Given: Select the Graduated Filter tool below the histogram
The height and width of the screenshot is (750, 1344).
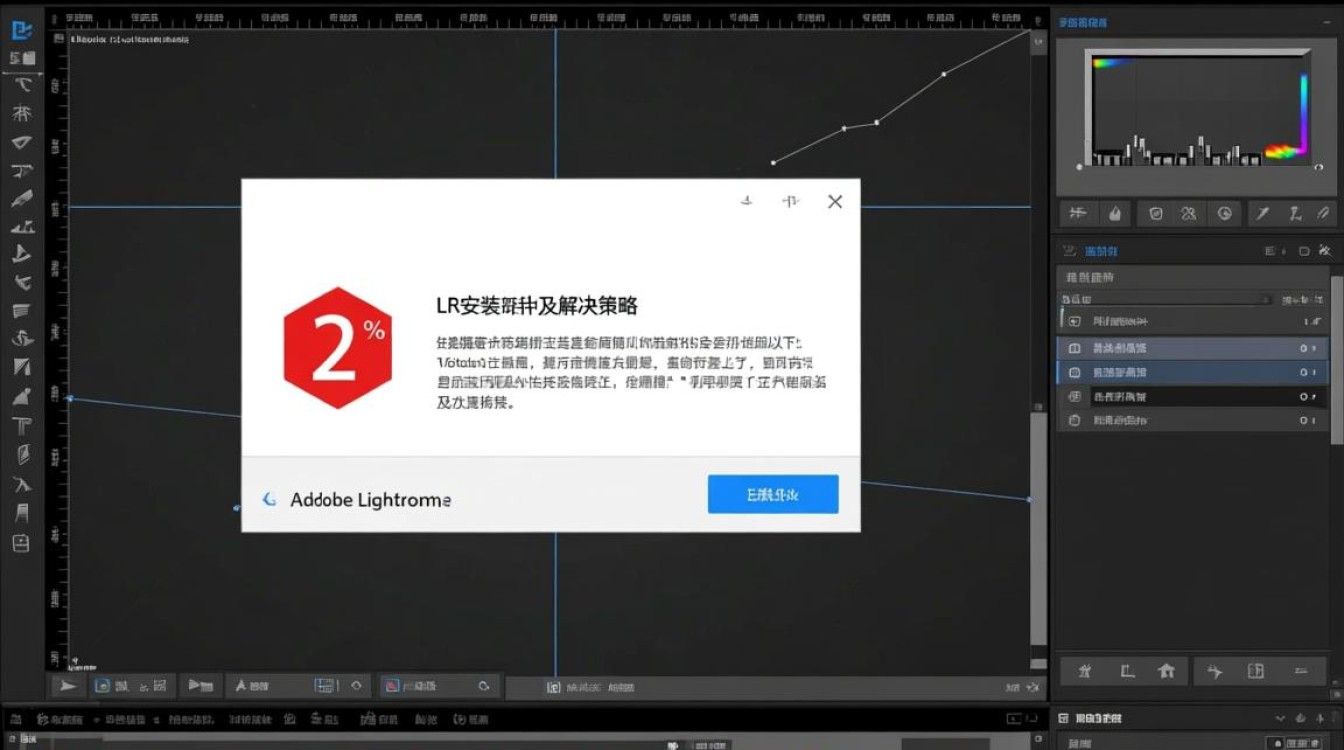Looking at the screenshot, I should point(1189,213).
